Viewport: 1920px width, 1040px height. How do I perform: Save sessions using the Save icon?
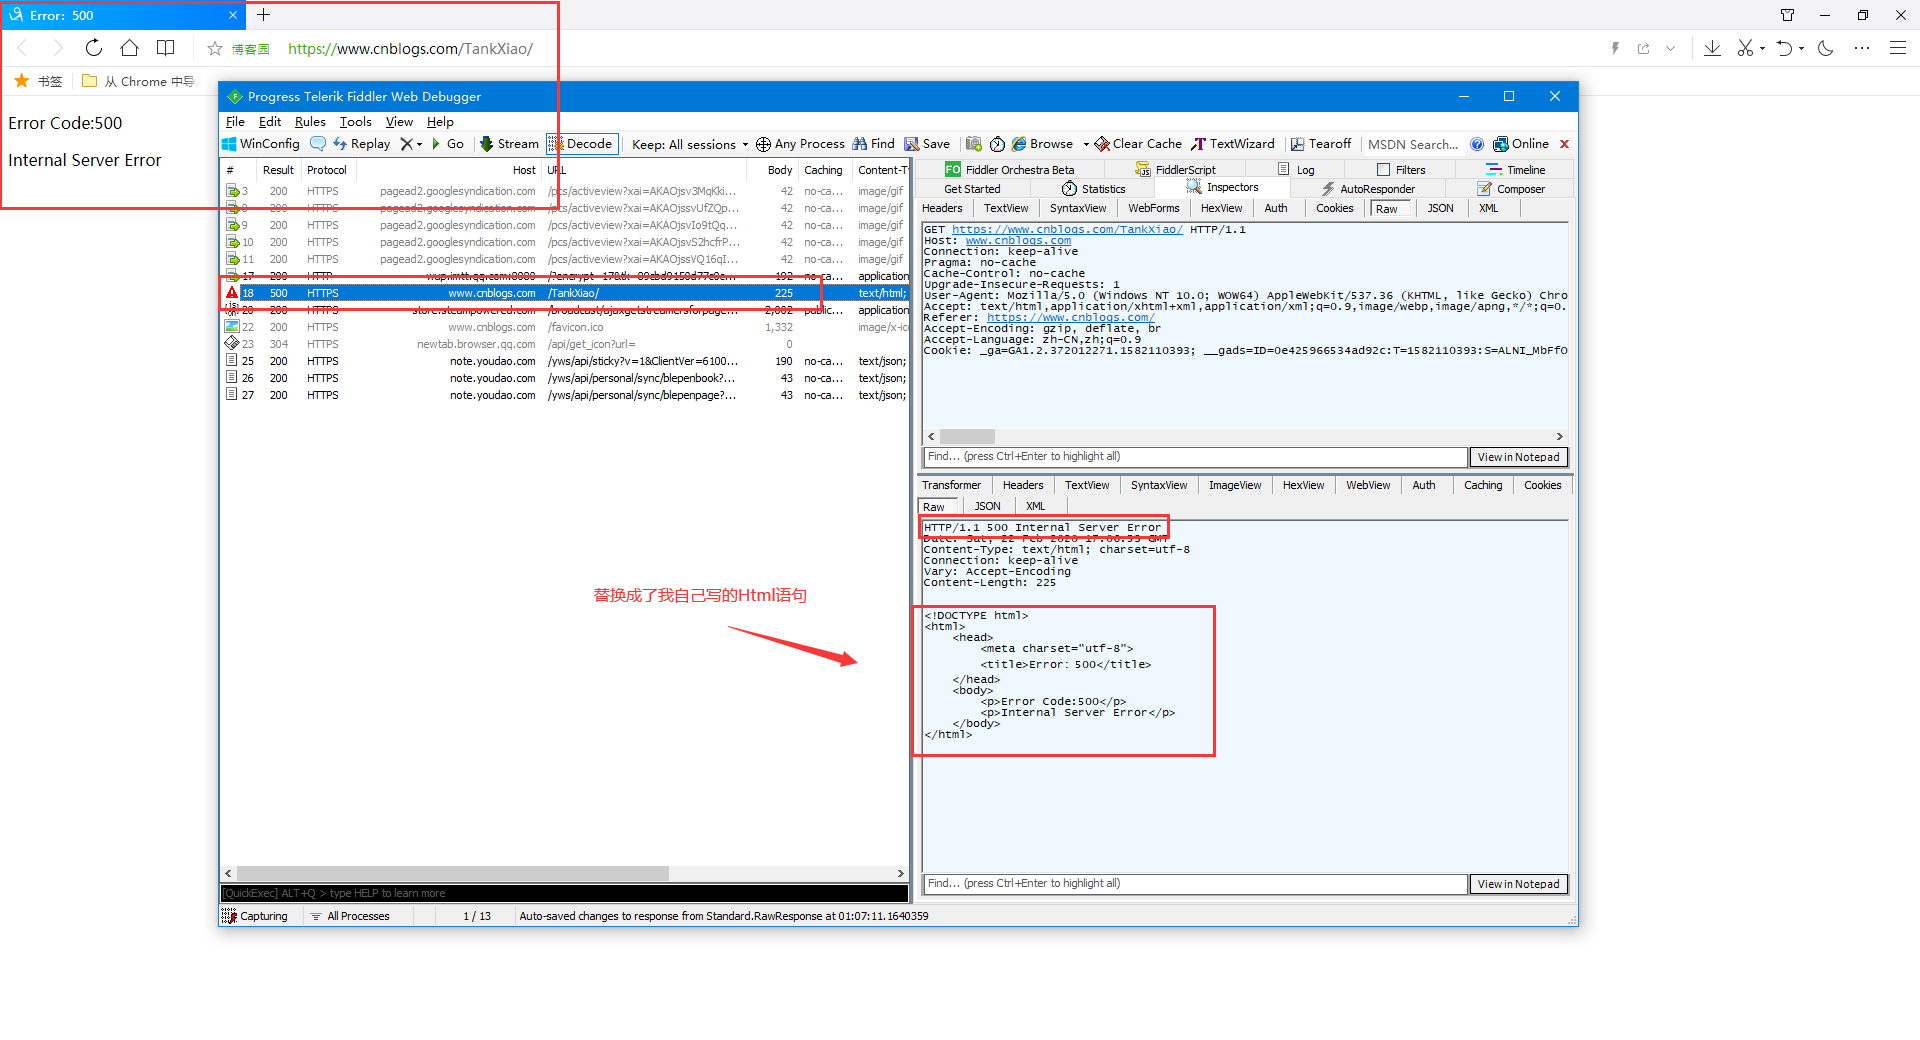[x=927, y=144]
